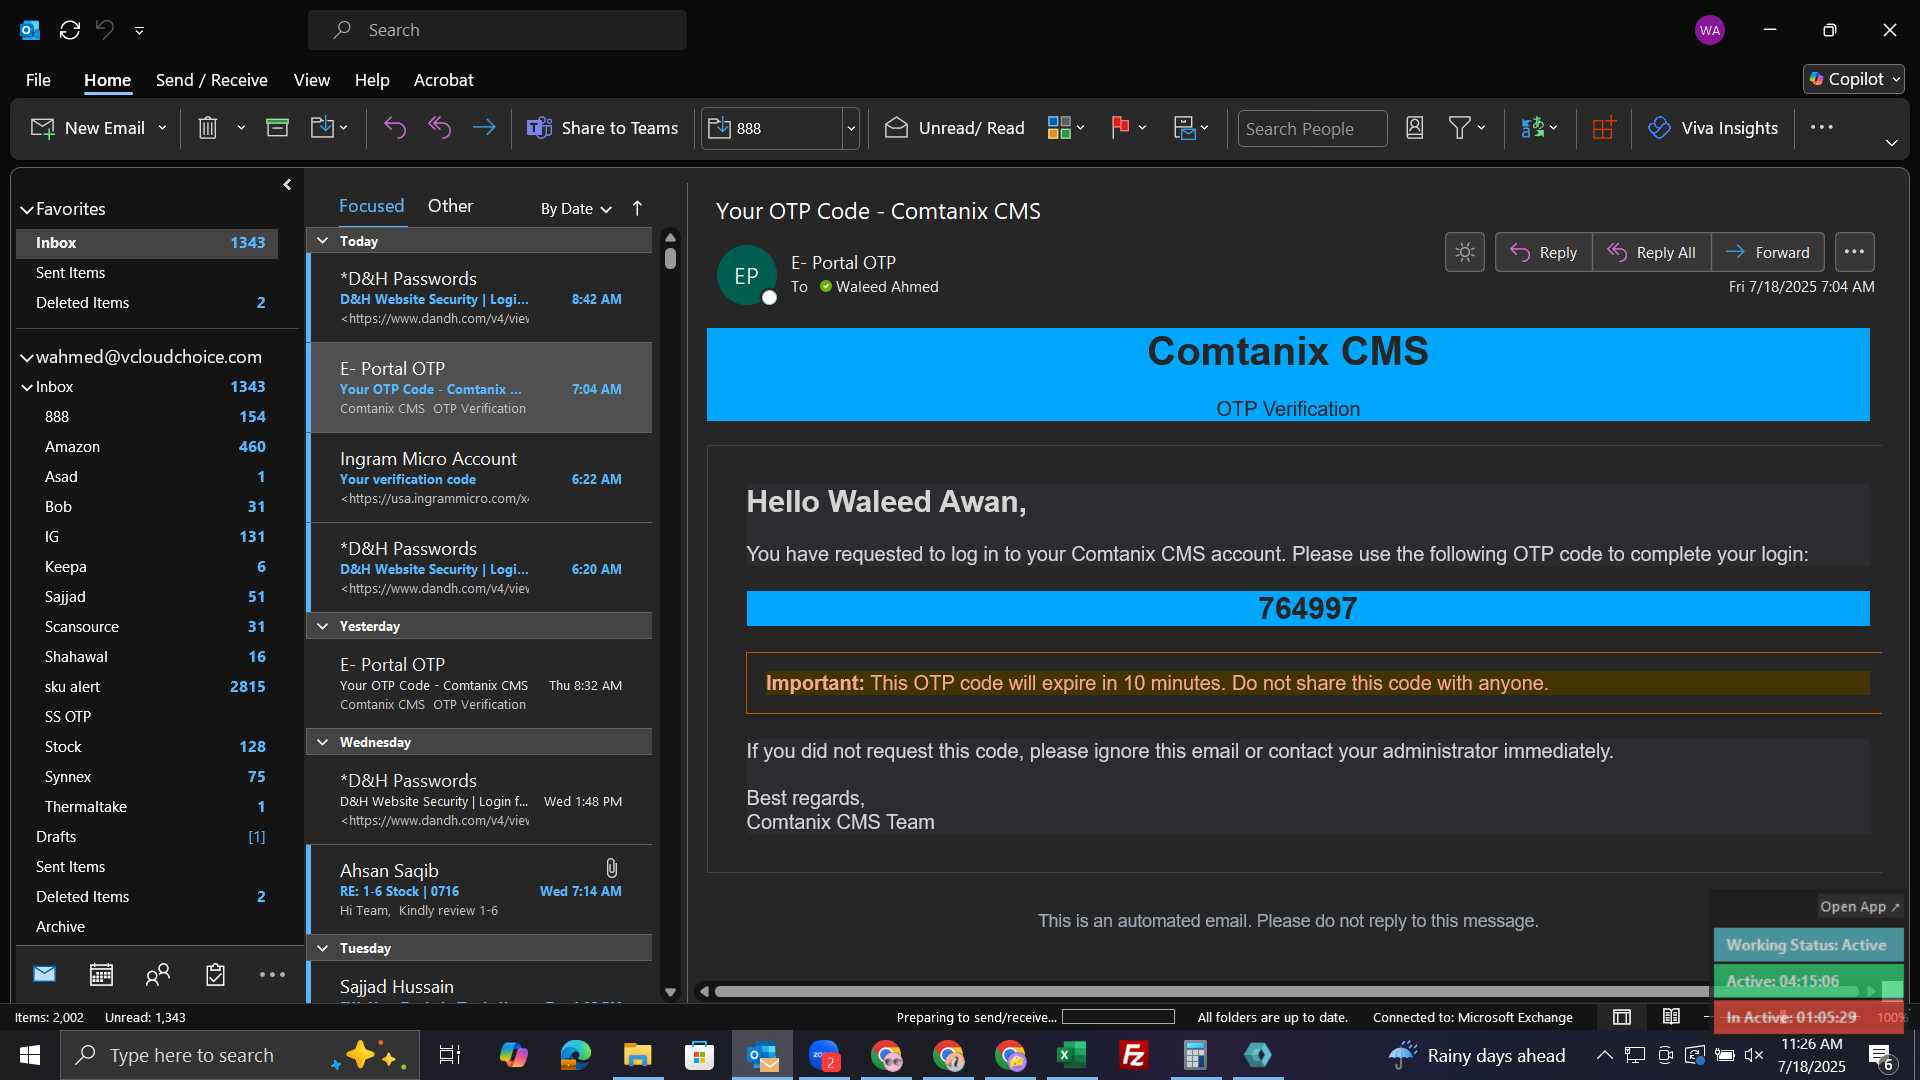The width and height of the screenshot is (1920, 1080).
Task: Open the Send / Receive tab
Action: coord(211,80)
